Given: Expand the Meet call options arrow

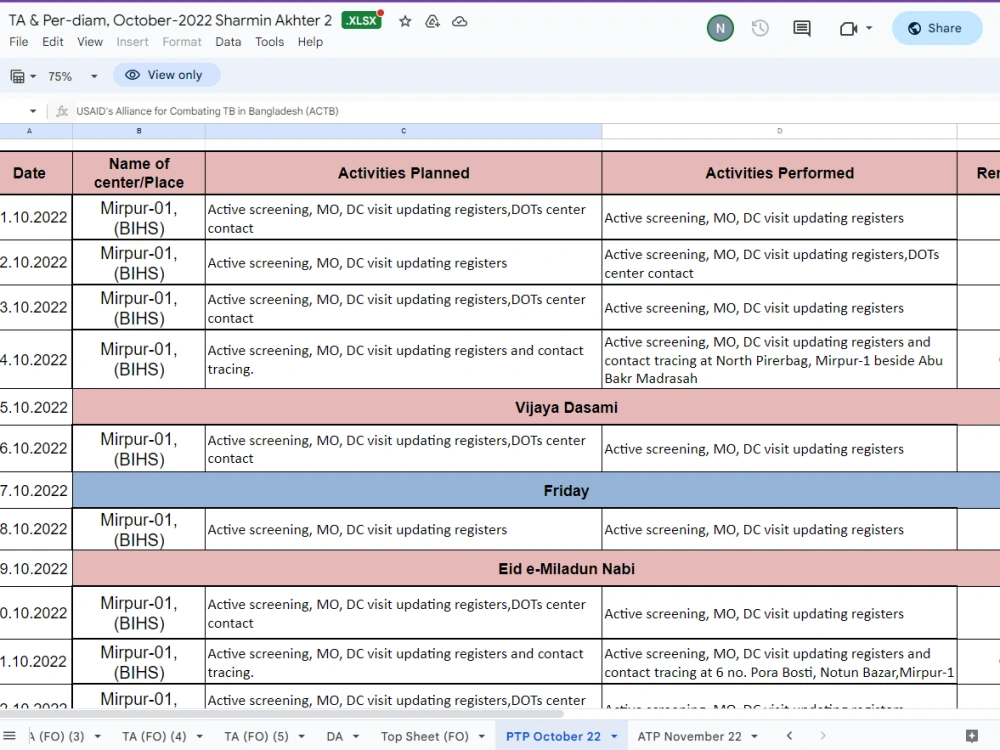Looking at the screenshot, I should pos(869,28).
